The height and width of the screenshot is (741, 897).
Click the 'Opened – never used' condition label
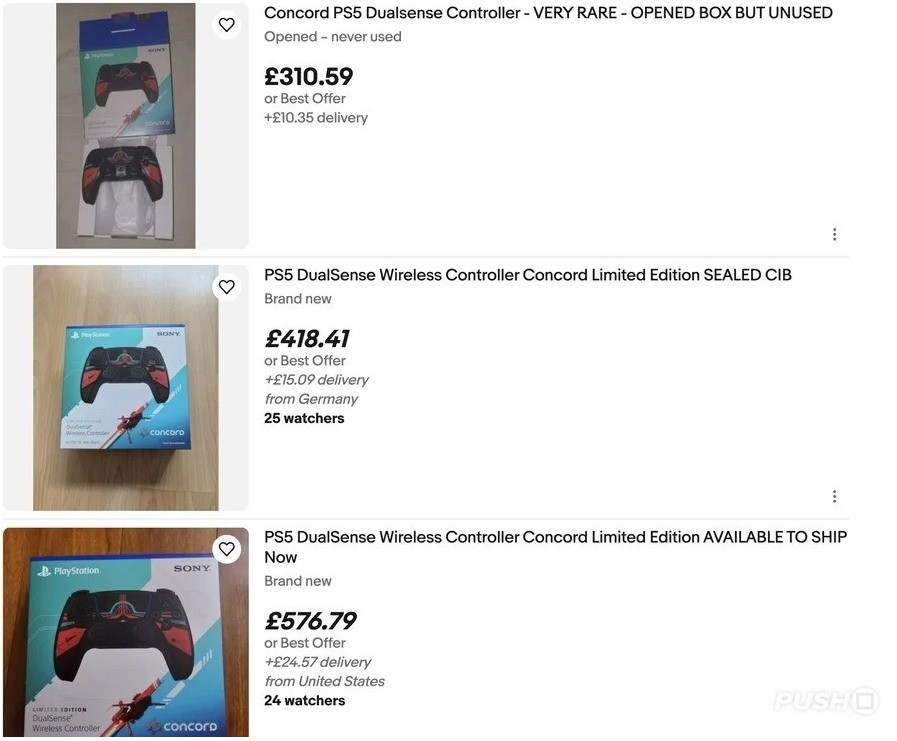pyautogui.click(x=332, y=37)
